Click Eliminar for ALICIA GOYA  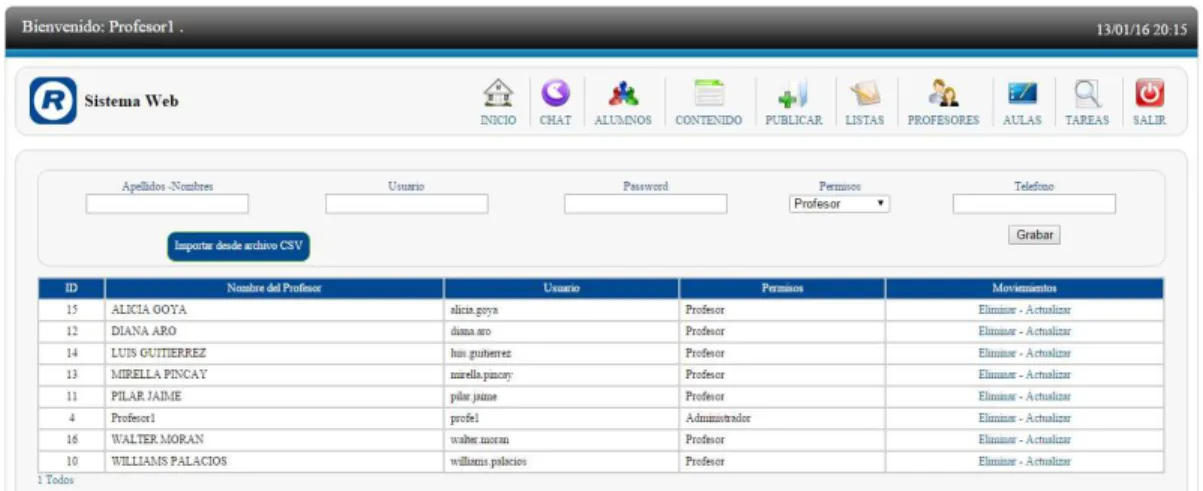pos(998,310)
